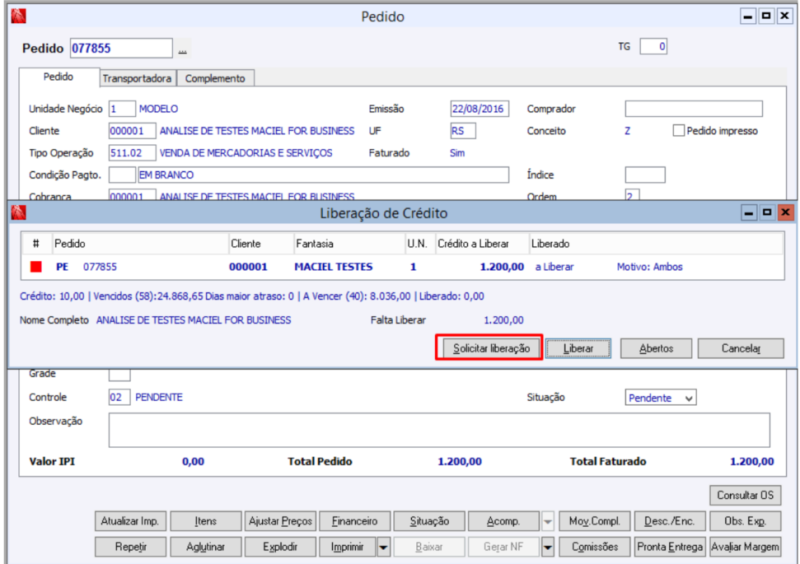The height and width of the screenshot is (564, 800).
Task: Expand the dropdown arrow next to Gerar NF
Action: click(547, 547)
